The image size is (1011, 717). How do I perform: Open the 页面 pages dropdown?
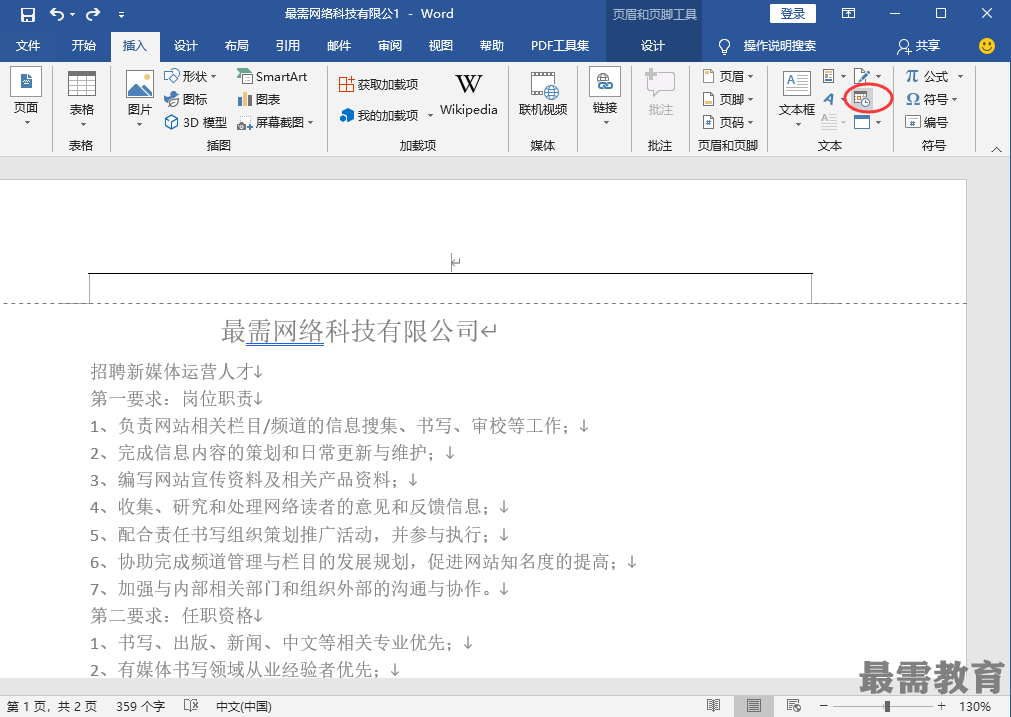[x=26, y=97]
